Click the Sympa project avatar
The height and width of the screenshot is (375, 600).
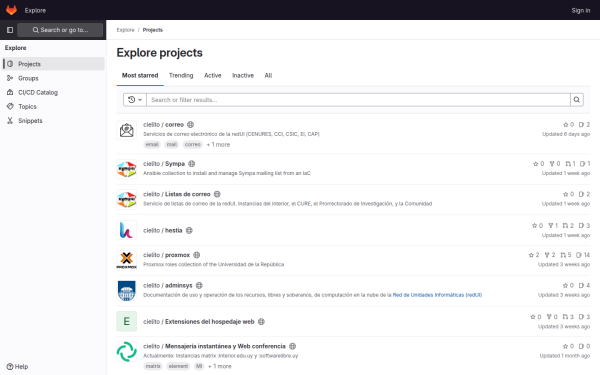[127, 169]
